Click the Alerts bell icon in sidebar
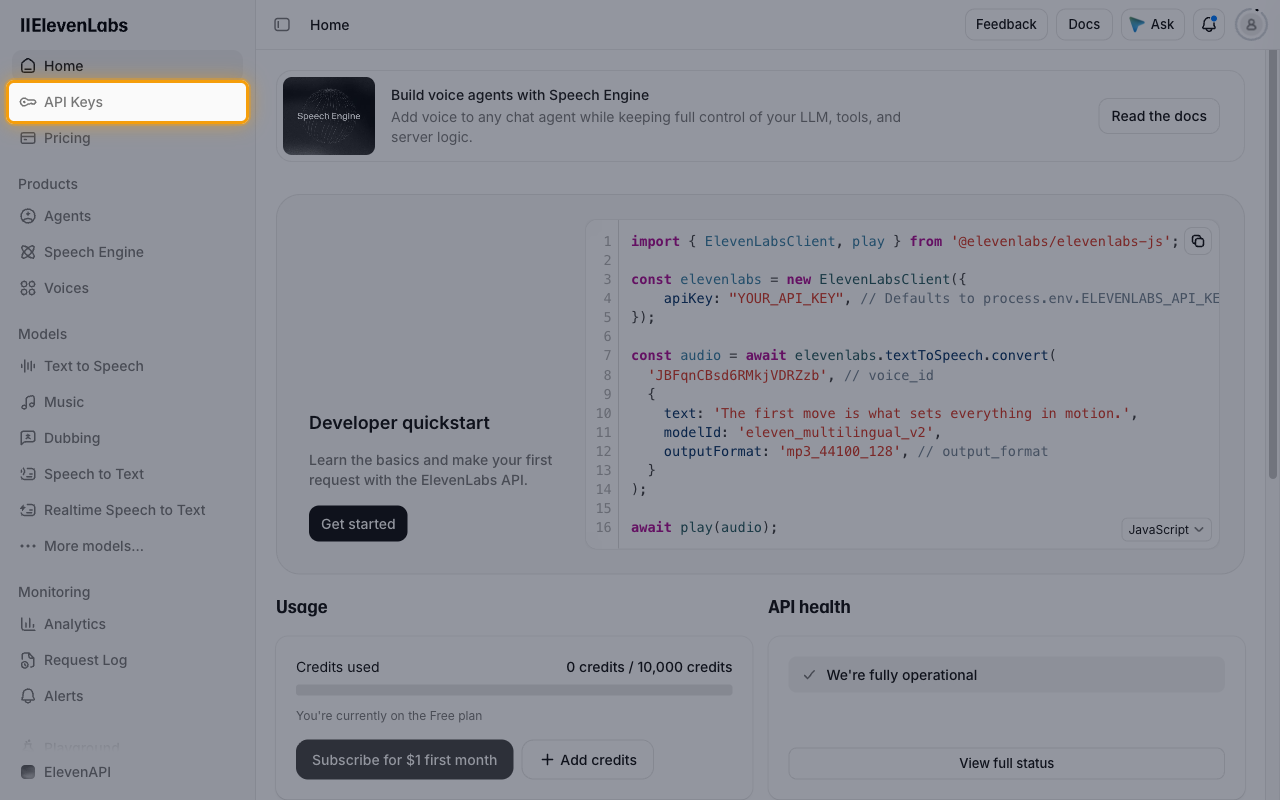1280x800 pixels. point(28,696)
